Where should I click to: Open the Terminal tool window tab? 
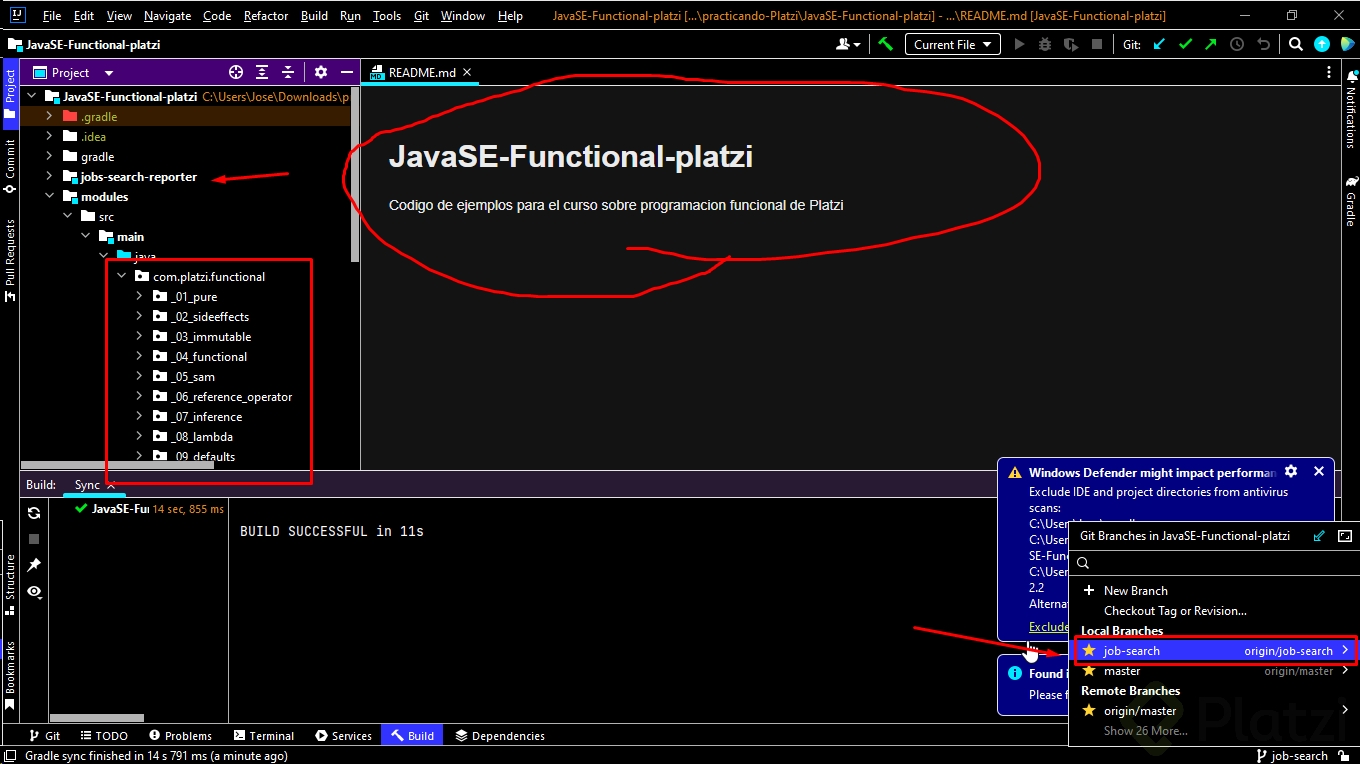coord(263,736)
